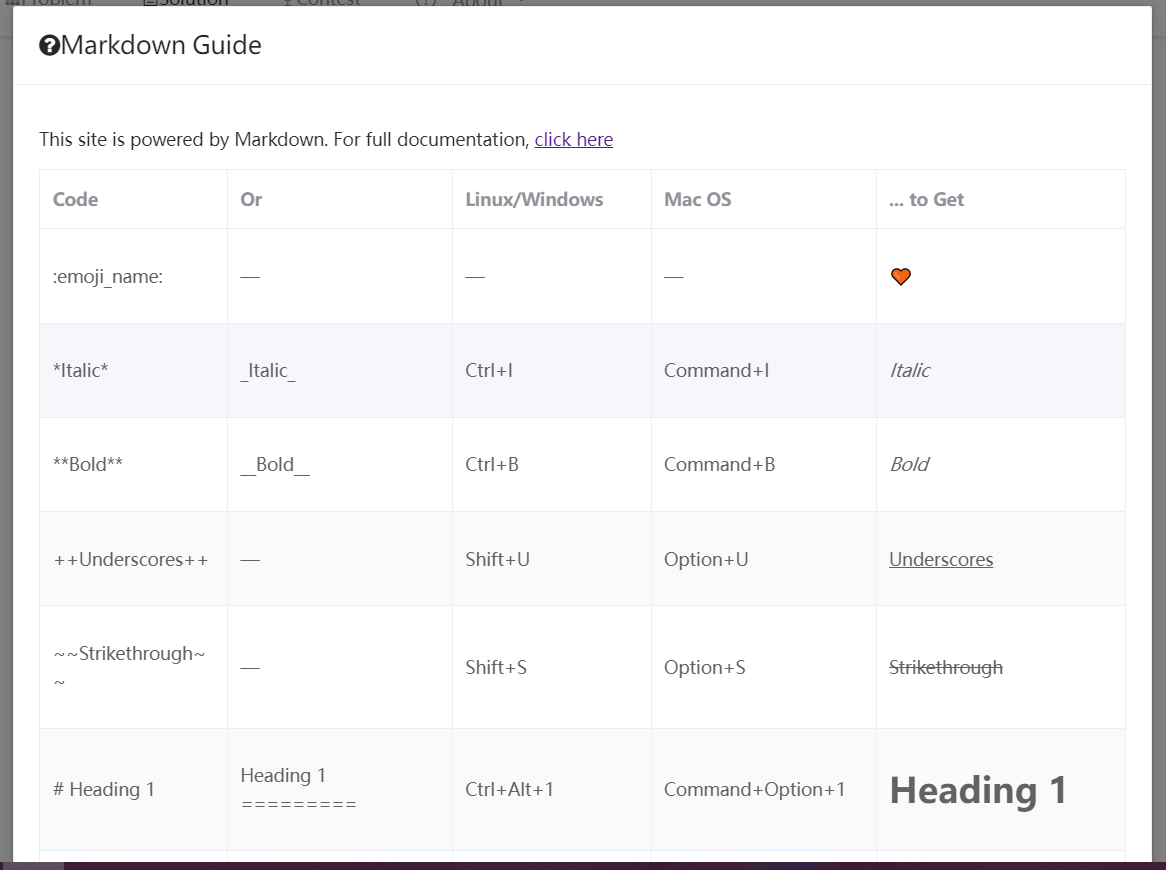Click the "Ctrl+I" shortcut cell

[x=489, y=371]
